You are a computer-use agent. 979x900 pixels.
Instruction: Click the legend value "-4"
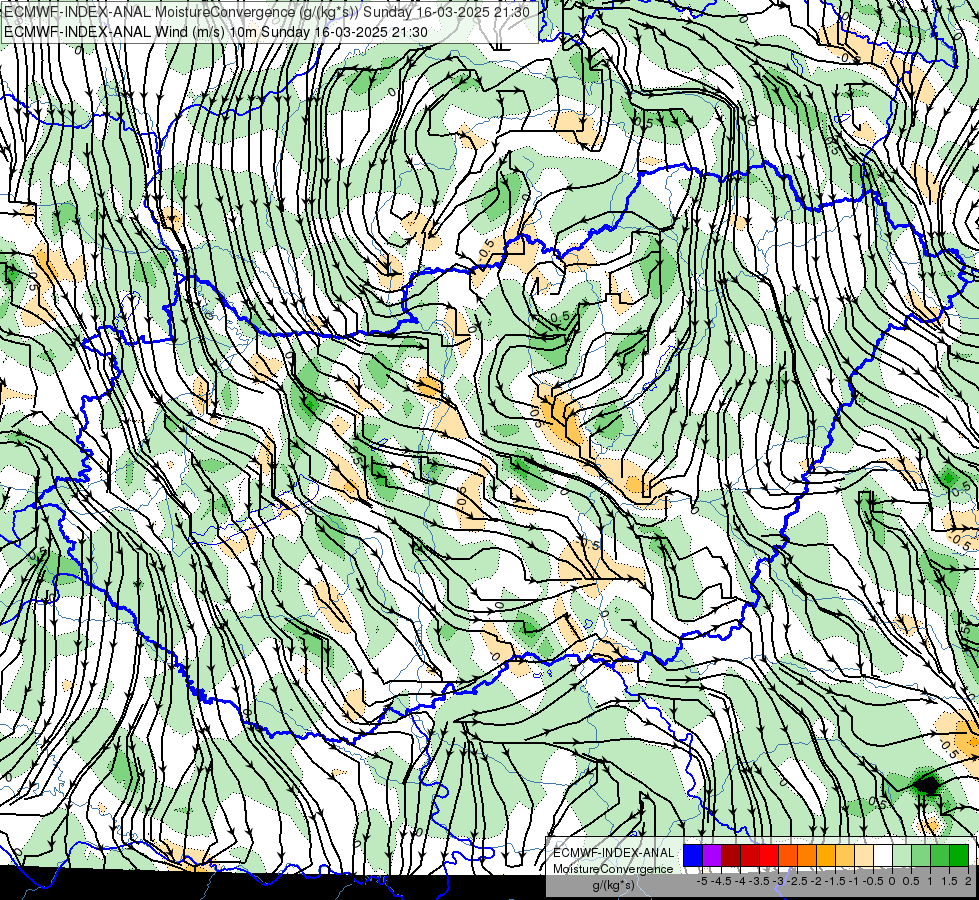740,881
